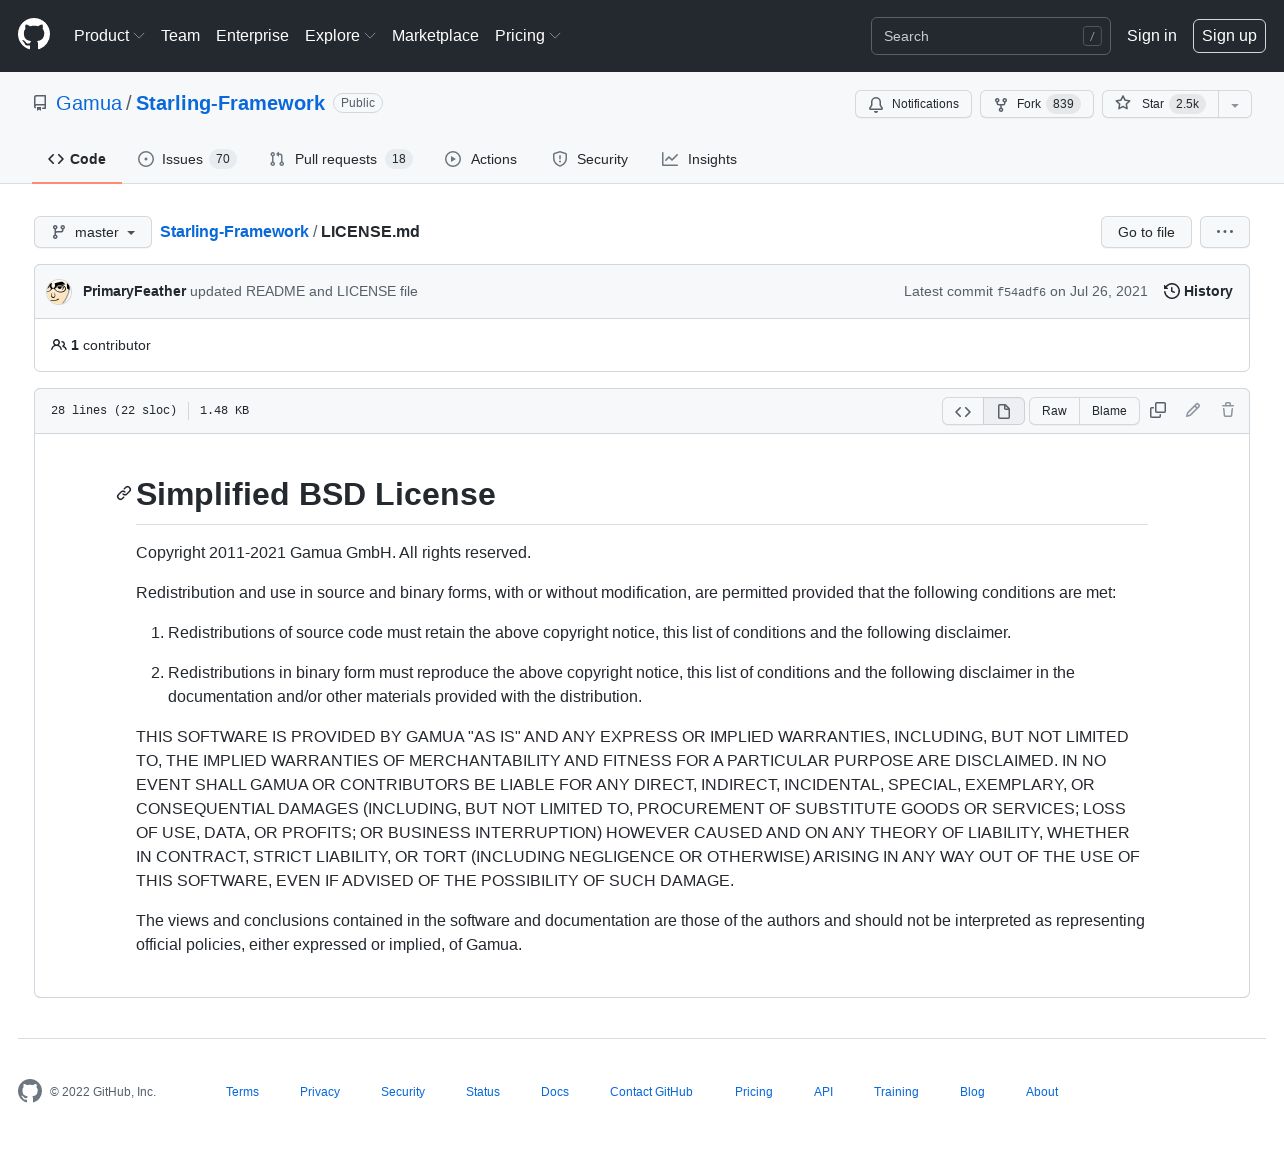Expand the Pricing menu in header
Image resolution: width=1284 pixels, height=1153 pixels.
click(x=527, y=36)
